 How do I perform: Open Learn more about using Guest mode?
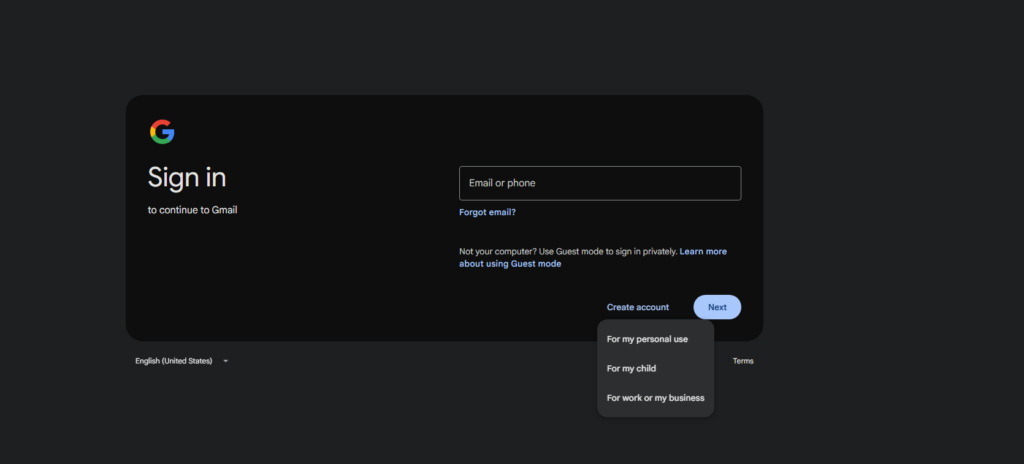click(593, 257)
